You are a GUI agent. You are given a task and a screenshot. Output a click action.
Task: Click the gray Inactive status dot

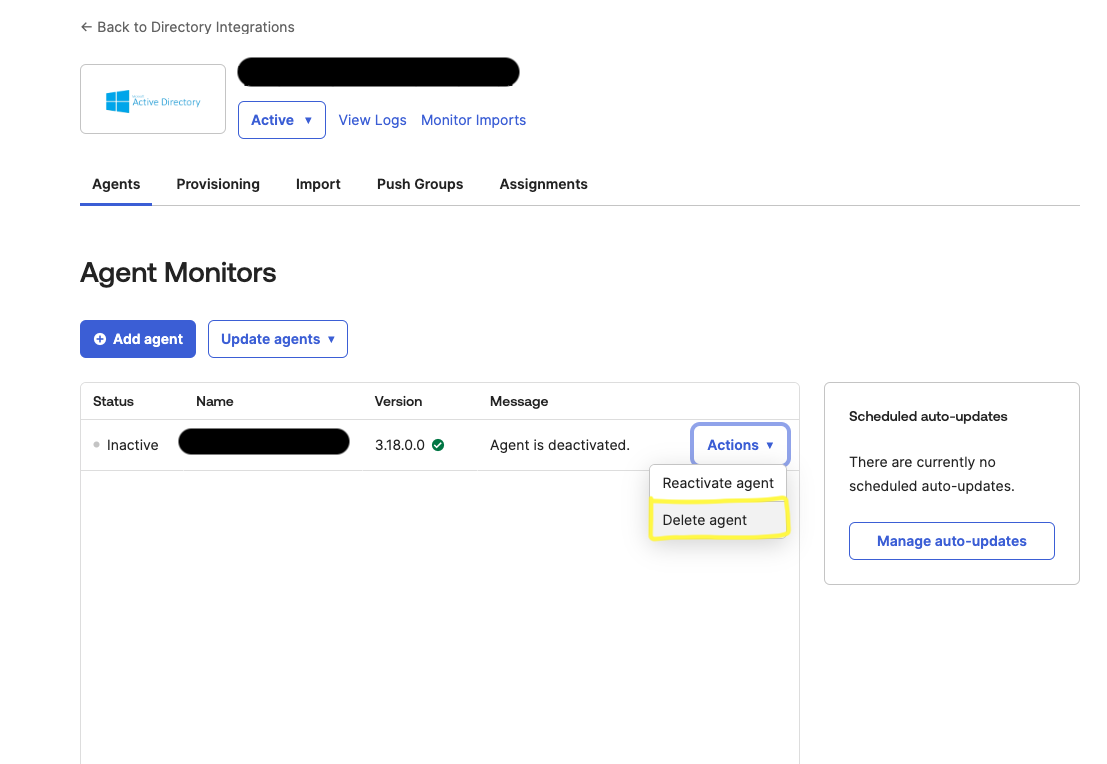(96, 445)
